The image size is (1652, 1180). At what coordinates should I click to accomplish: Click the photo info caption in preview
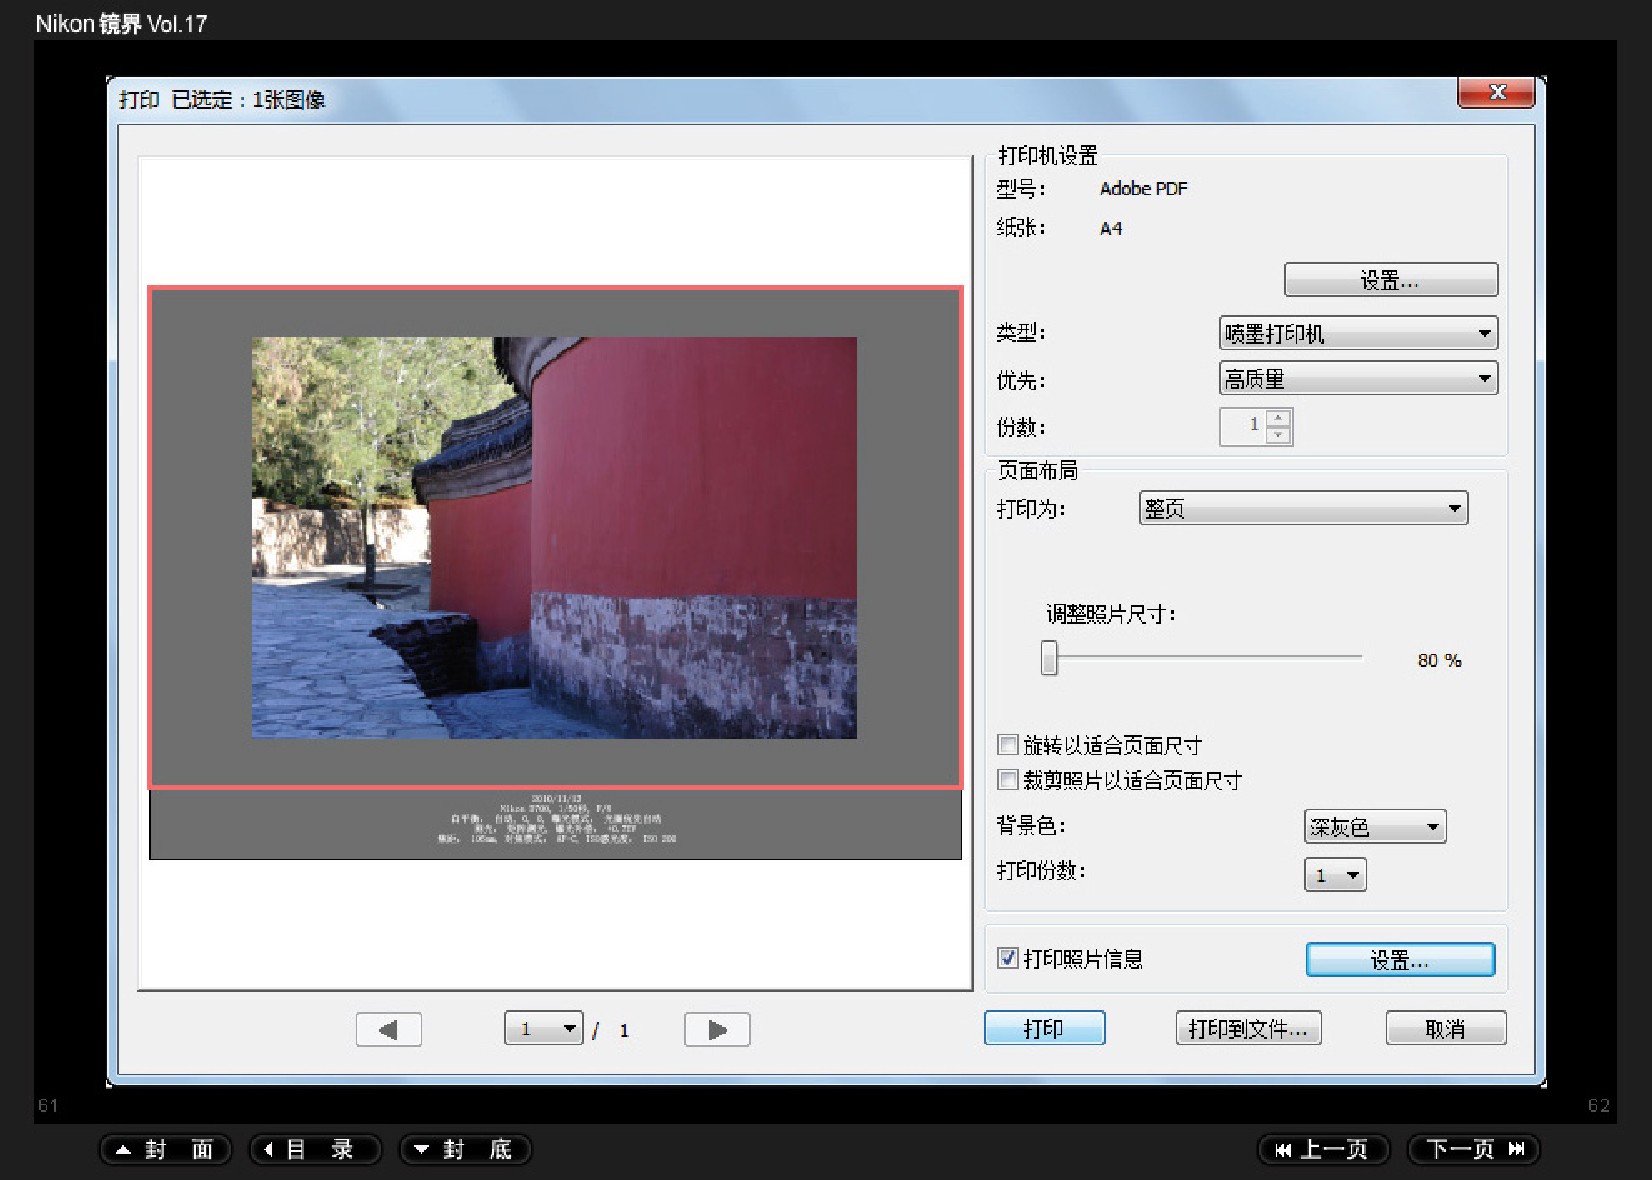tap(556, 819)
